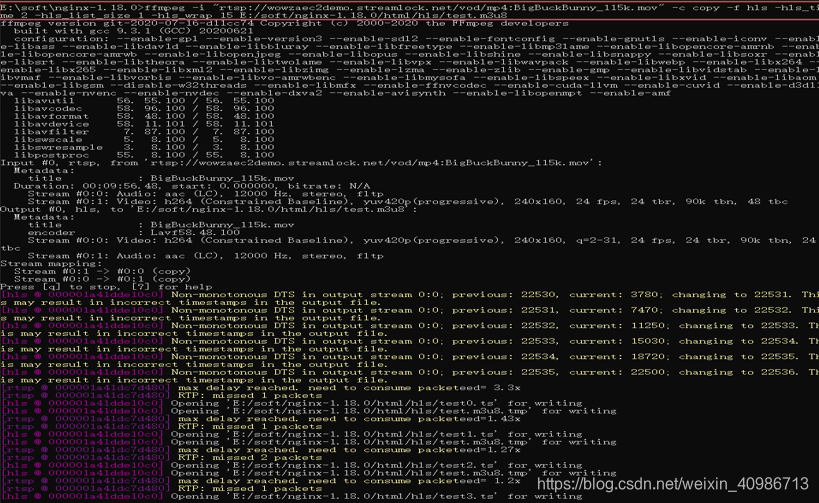Viewport: 819px width, 503px height.
Task: Select the 'libpostproc' version row
Action: click(x=144, y=155)
